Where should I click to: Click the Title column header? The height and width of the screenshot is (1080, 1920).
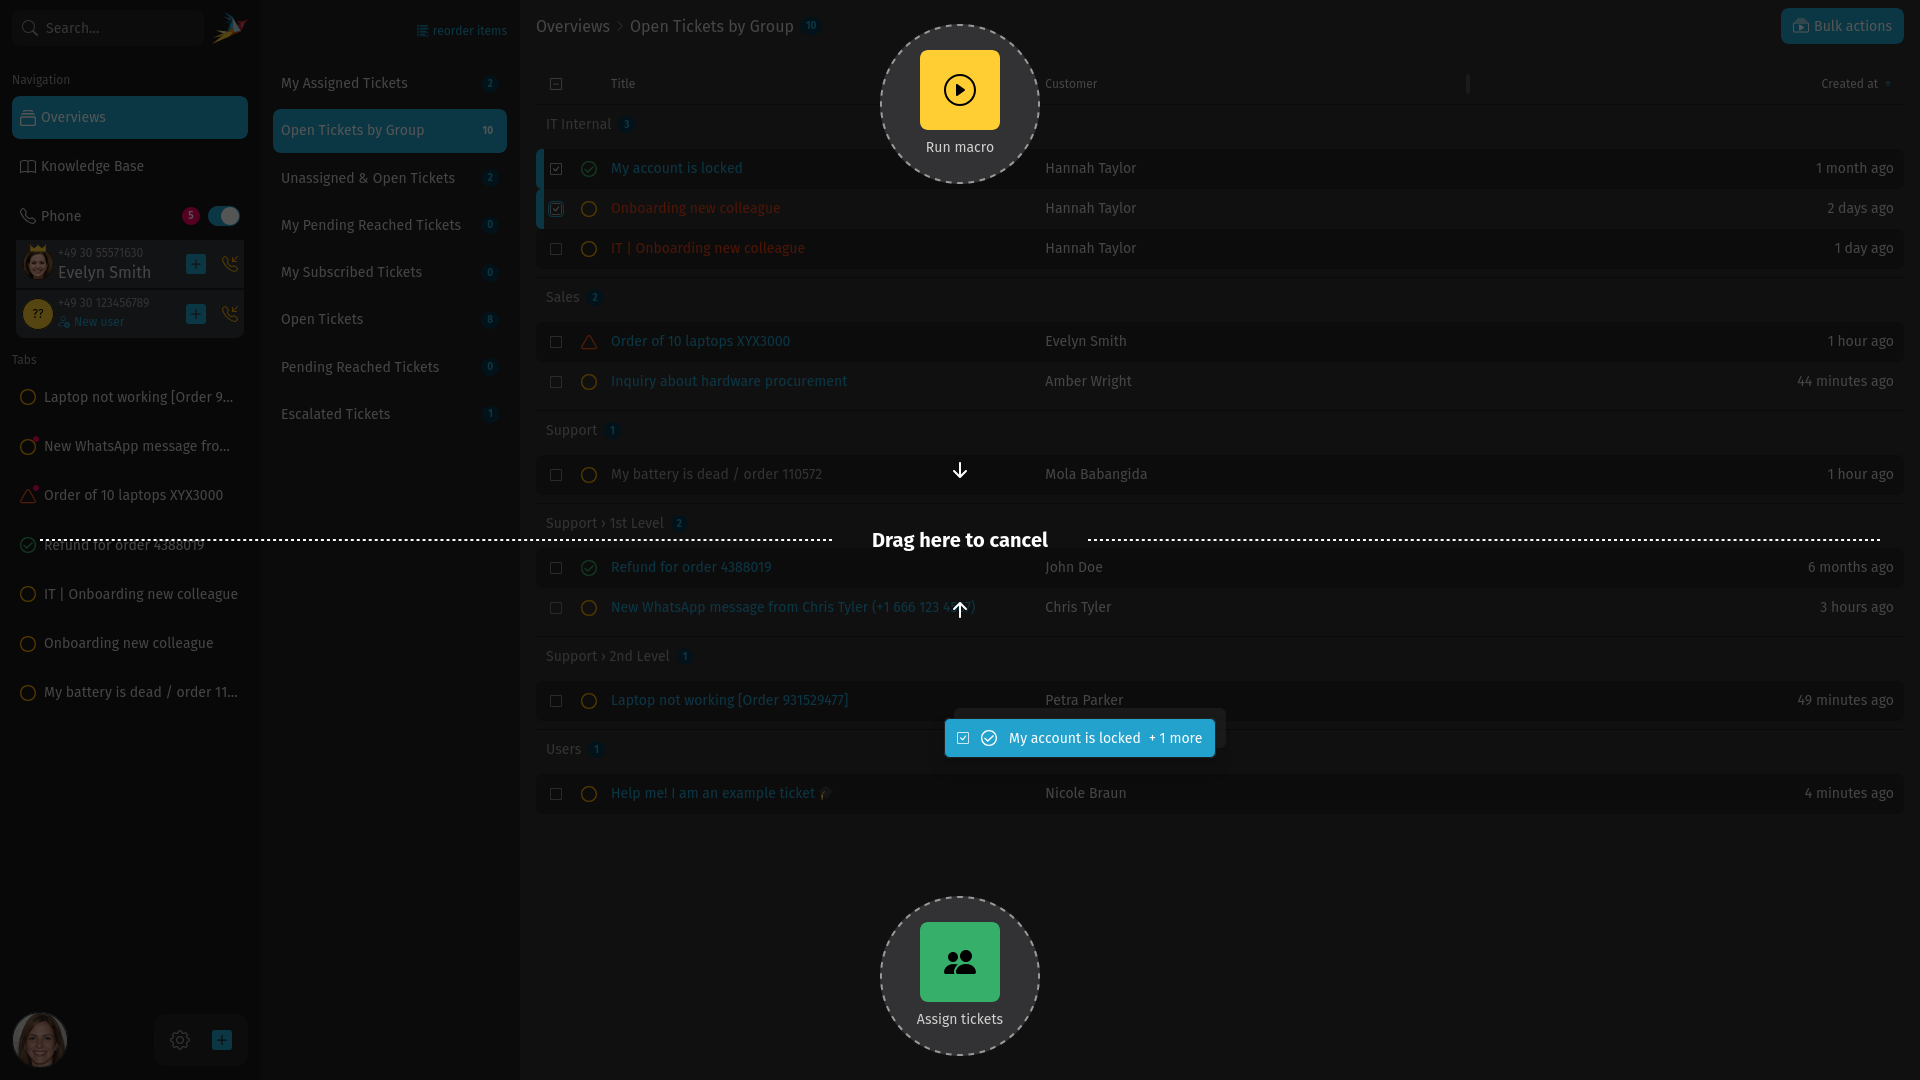pyautogui.click(x=623, y=84)
